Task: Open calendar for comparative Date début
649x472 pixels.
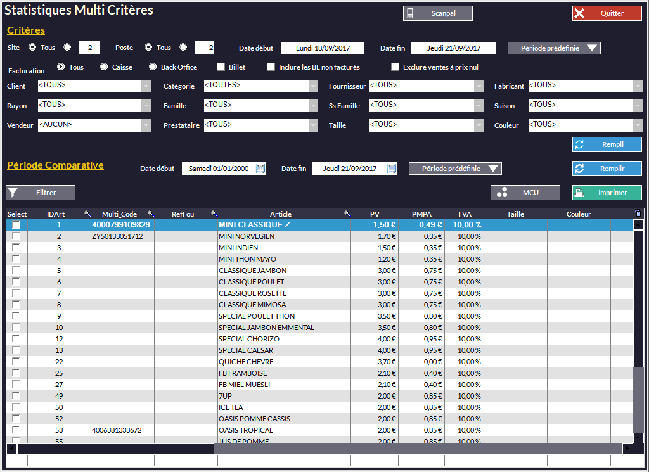Action: coord(262,168)
